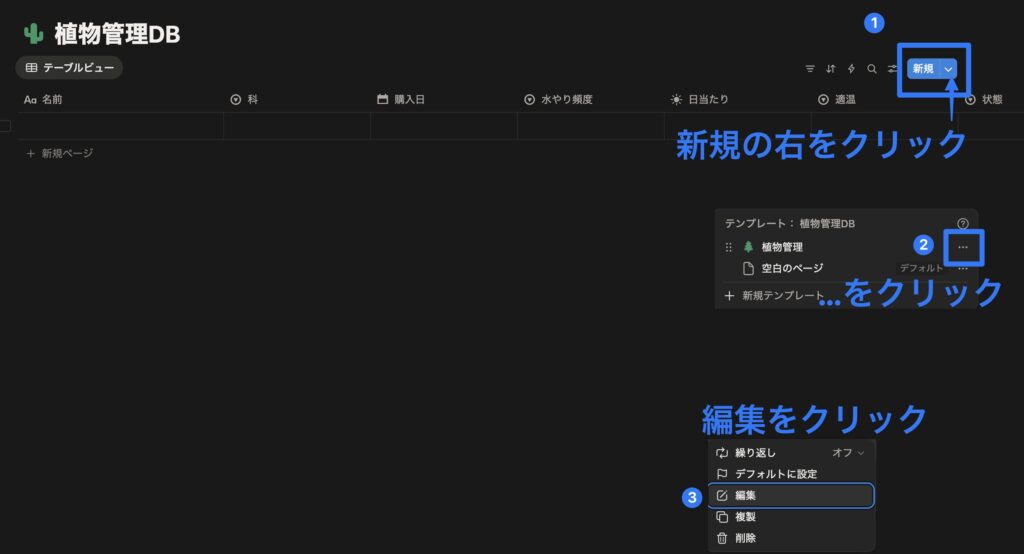Viewport: 1024px width, 554px height.
Task: Open the filter icon in the toolbar
Action: tap(810, 69)
